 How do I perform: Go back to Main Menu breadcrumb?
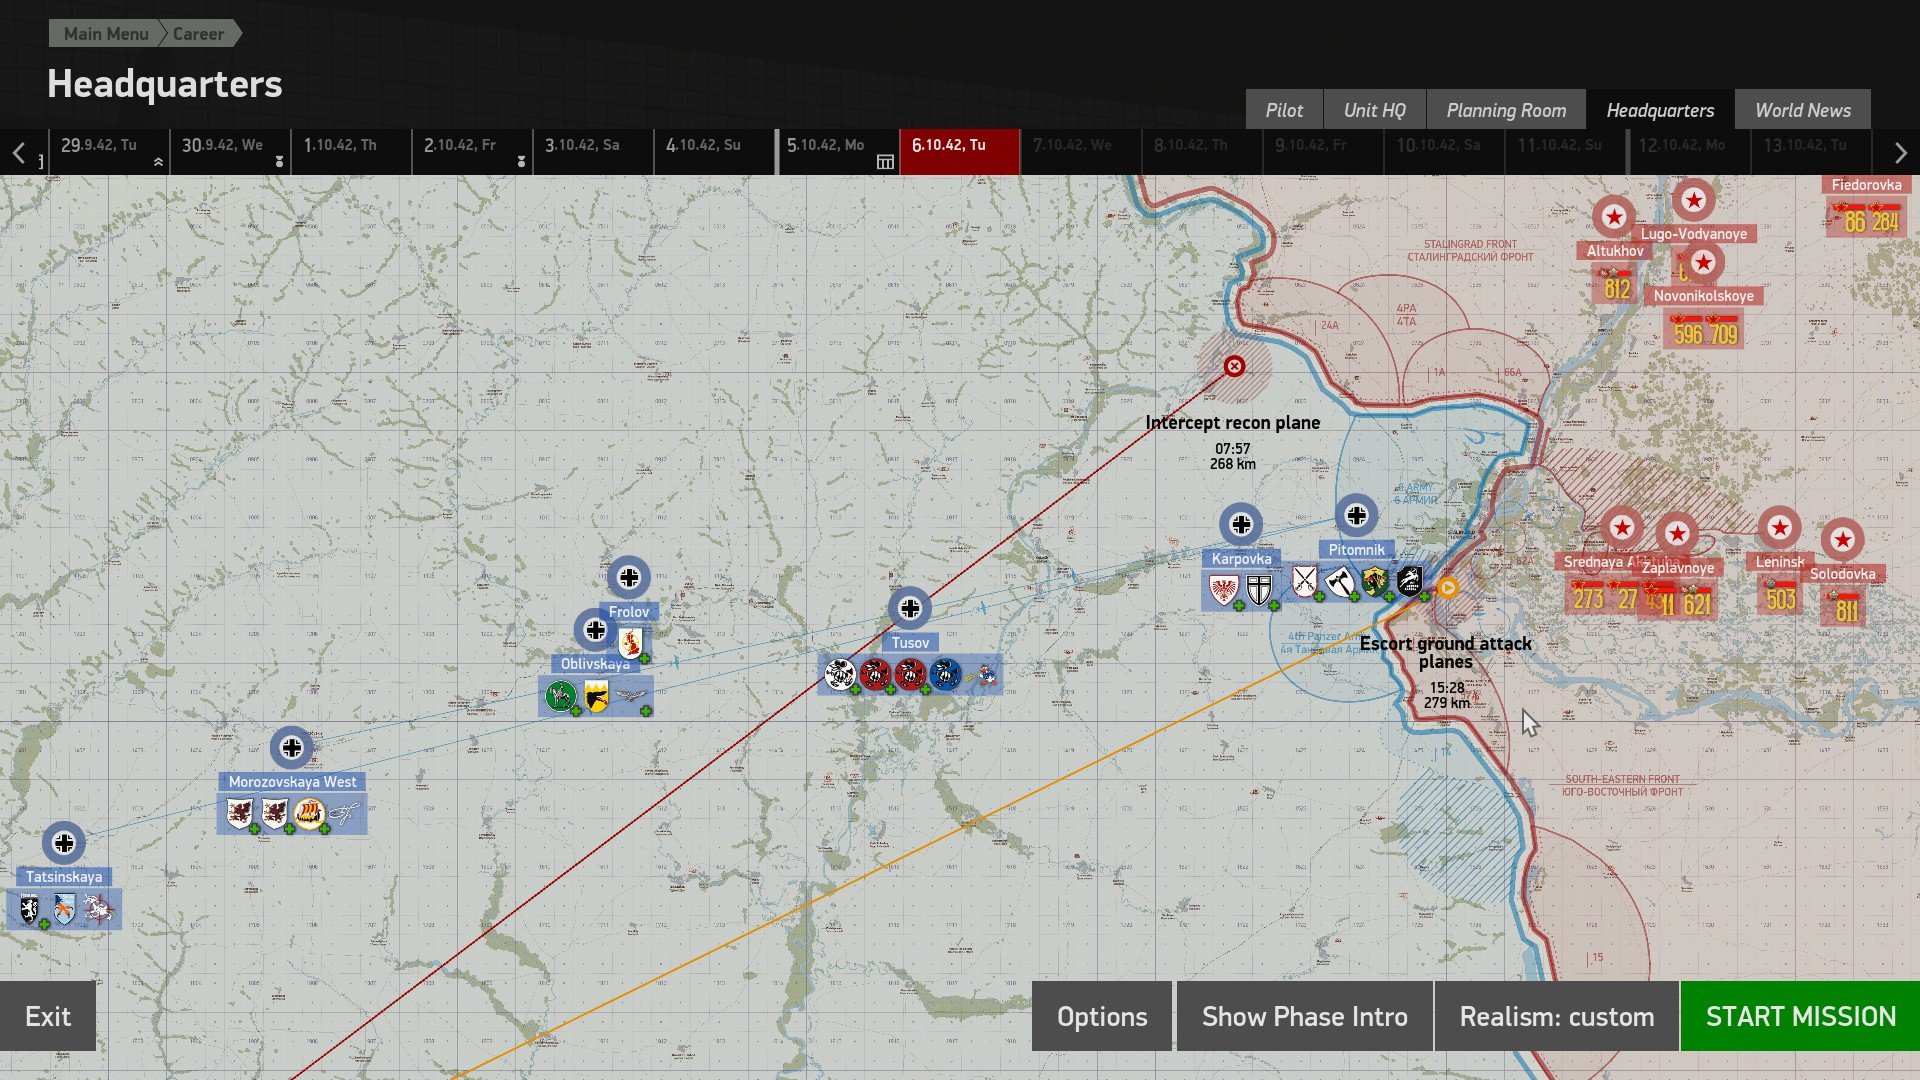pyautogui.click(x=106, y=34)
